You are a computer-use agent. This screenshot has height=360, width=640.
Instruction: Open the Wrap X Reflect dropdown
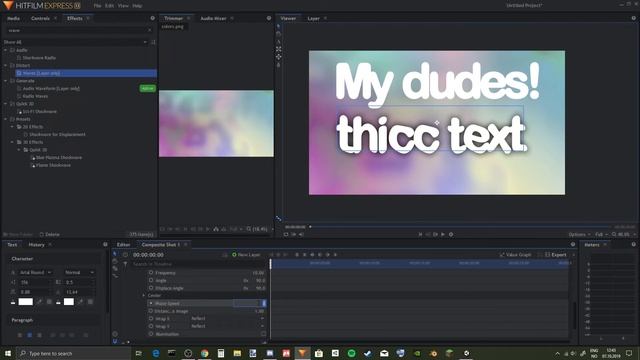tap(227, 318)
